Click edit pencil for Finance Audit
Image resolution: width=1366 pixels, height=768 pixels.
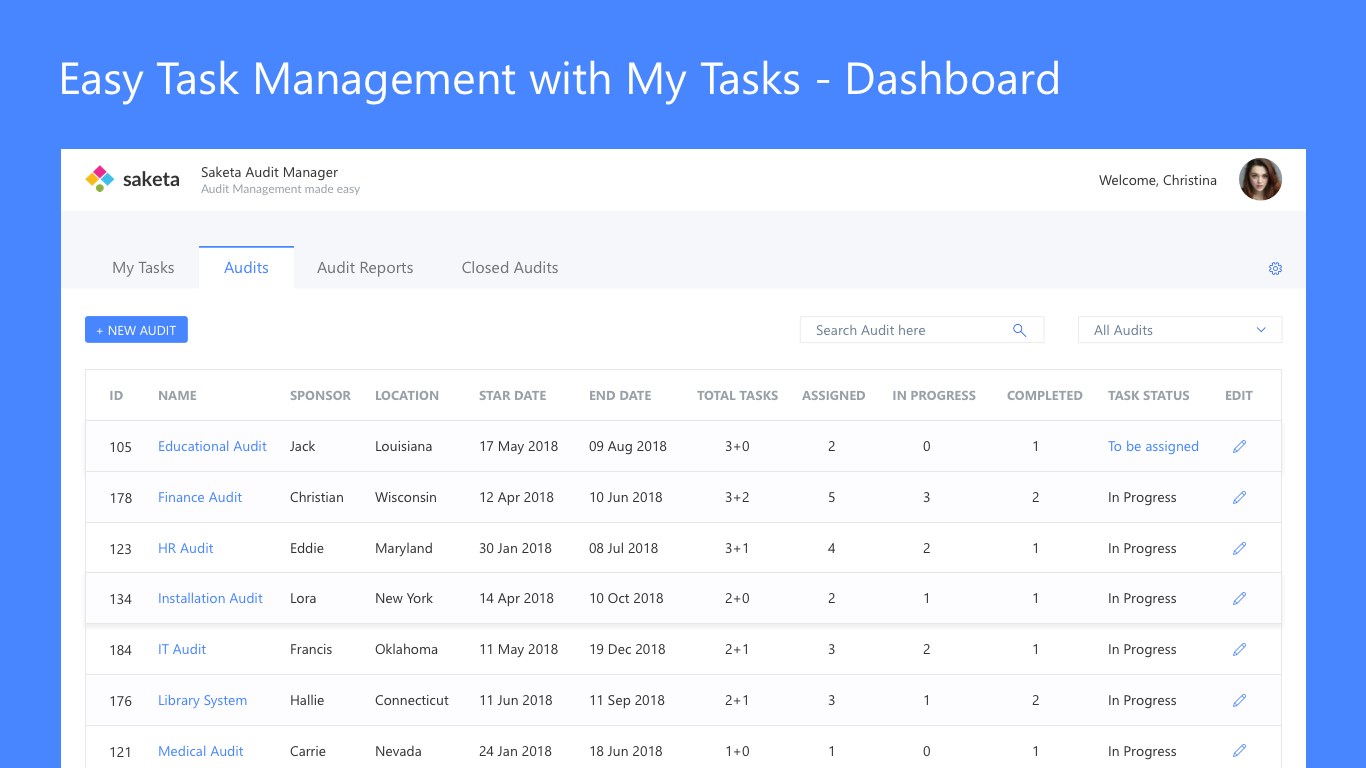point(1239,497)
